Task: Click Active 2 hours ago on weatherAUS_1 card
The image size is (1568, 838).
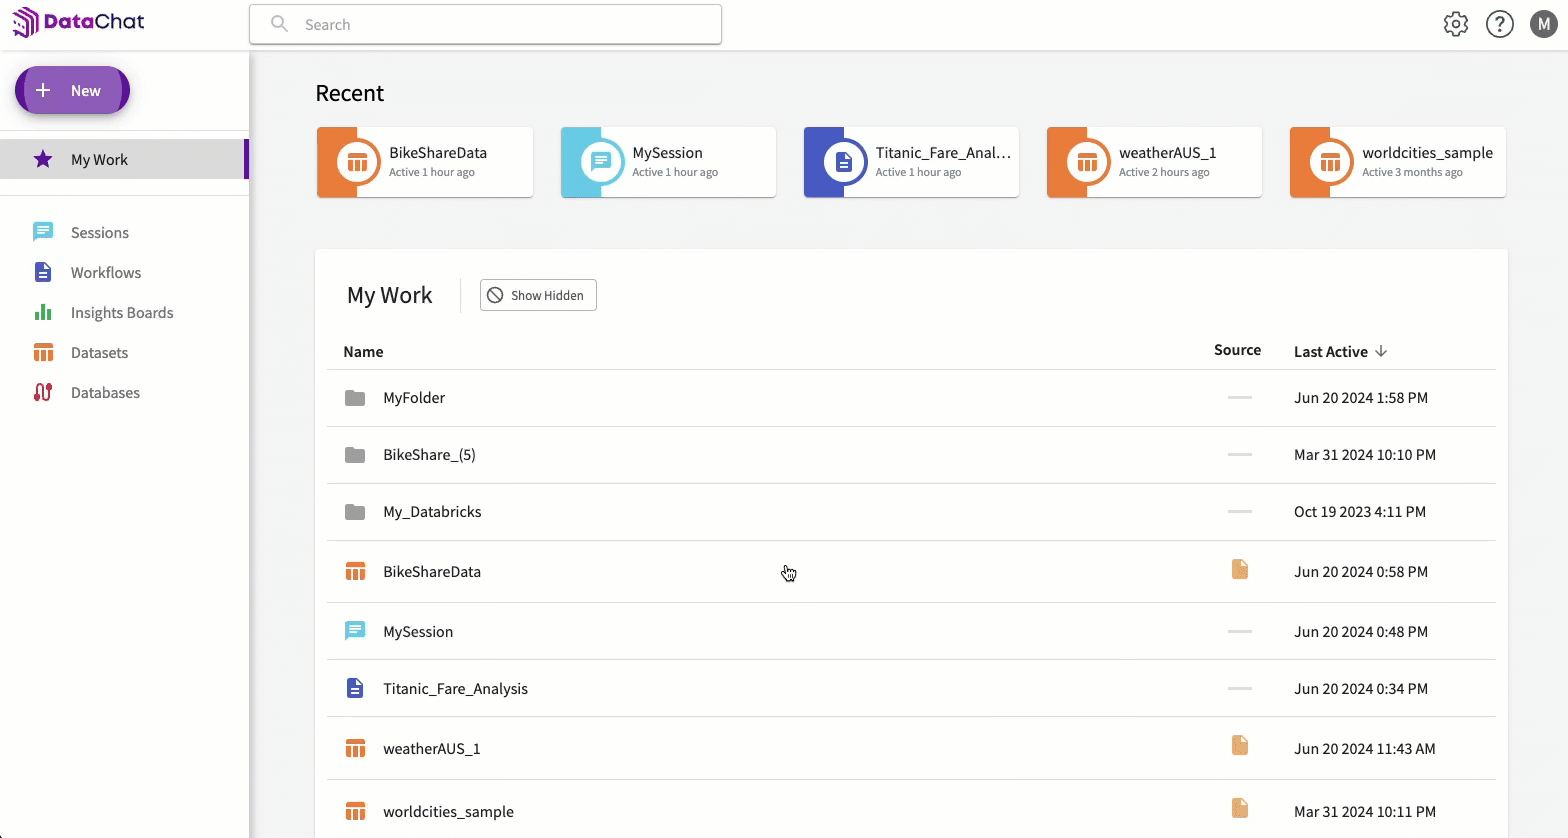Action: pos(1164,172)
